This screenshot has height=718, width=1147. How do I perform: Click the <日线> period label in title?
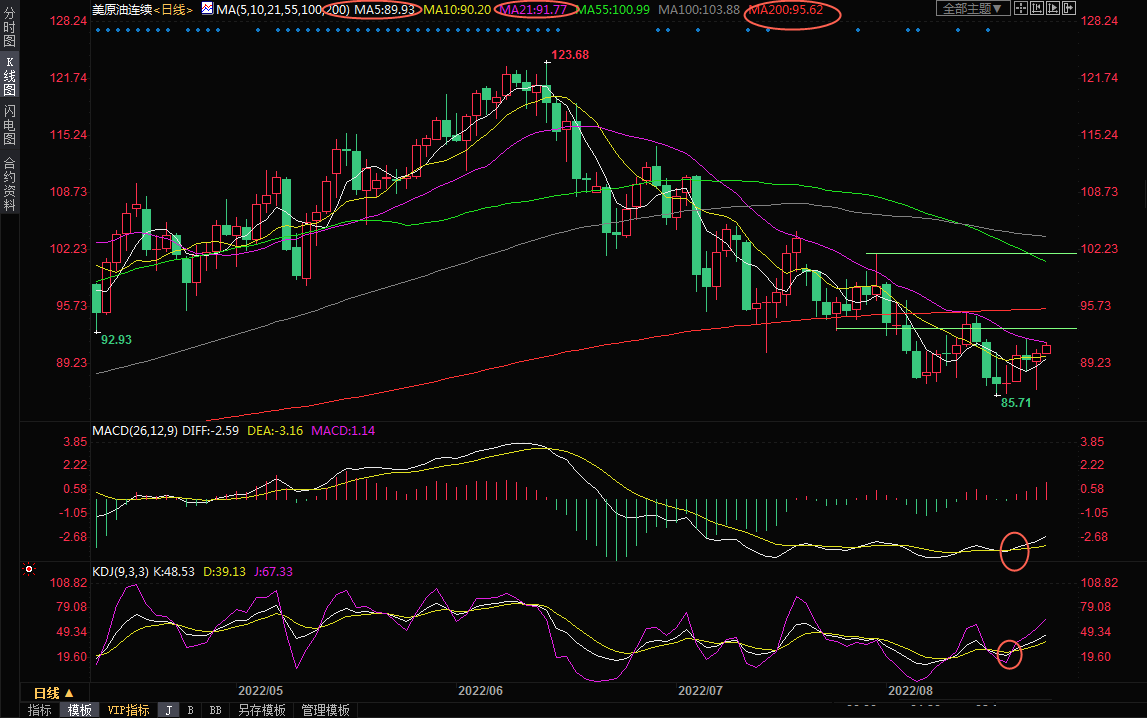(173, 9)
